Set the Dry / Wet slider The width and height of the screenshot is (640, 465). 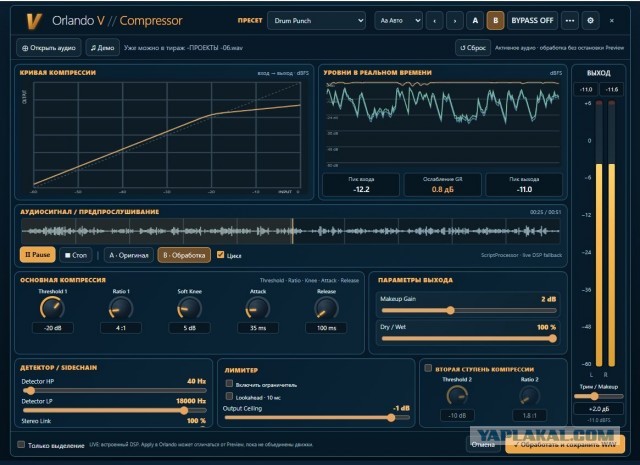click(x=469, y=338)
